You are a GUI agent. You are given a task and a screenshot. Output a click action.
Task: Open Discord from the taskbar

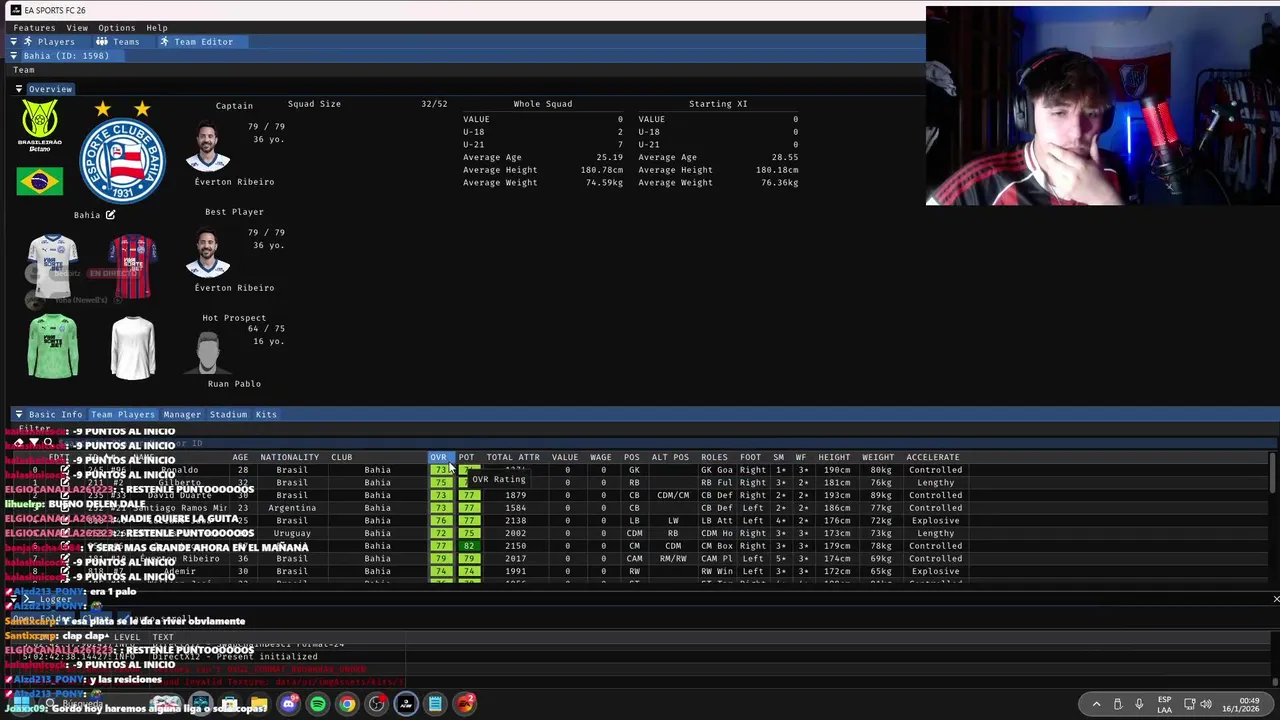(289, 704)
